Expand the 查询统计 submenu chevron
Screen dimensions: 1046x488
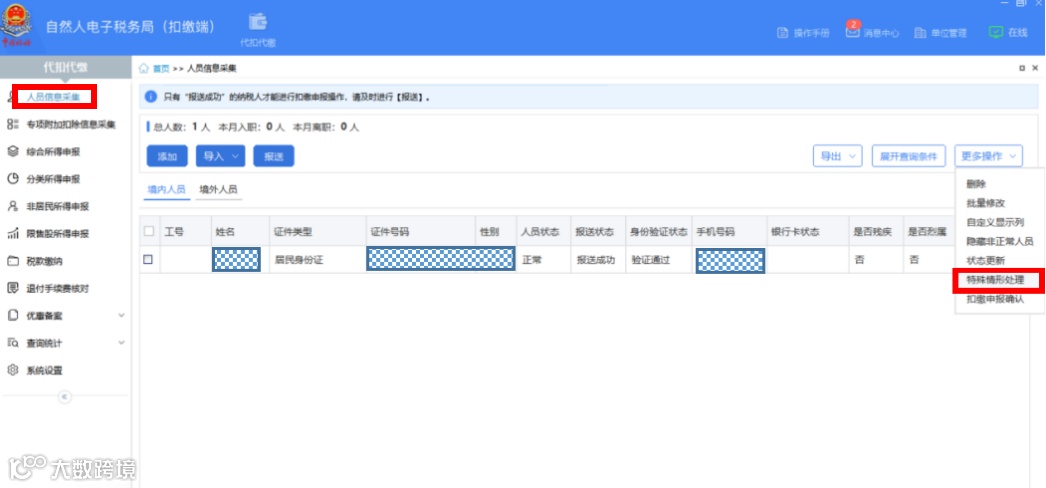pos(121,343)
